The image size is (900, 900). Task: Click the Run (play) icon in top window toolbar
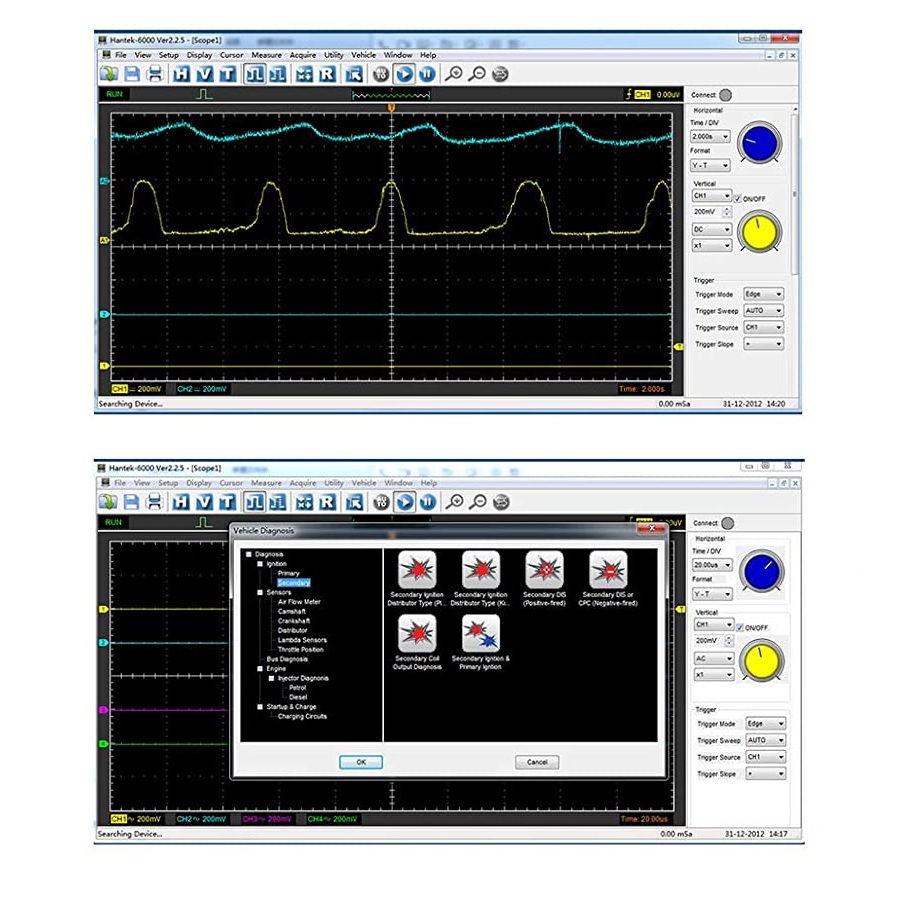pos(404,73)
